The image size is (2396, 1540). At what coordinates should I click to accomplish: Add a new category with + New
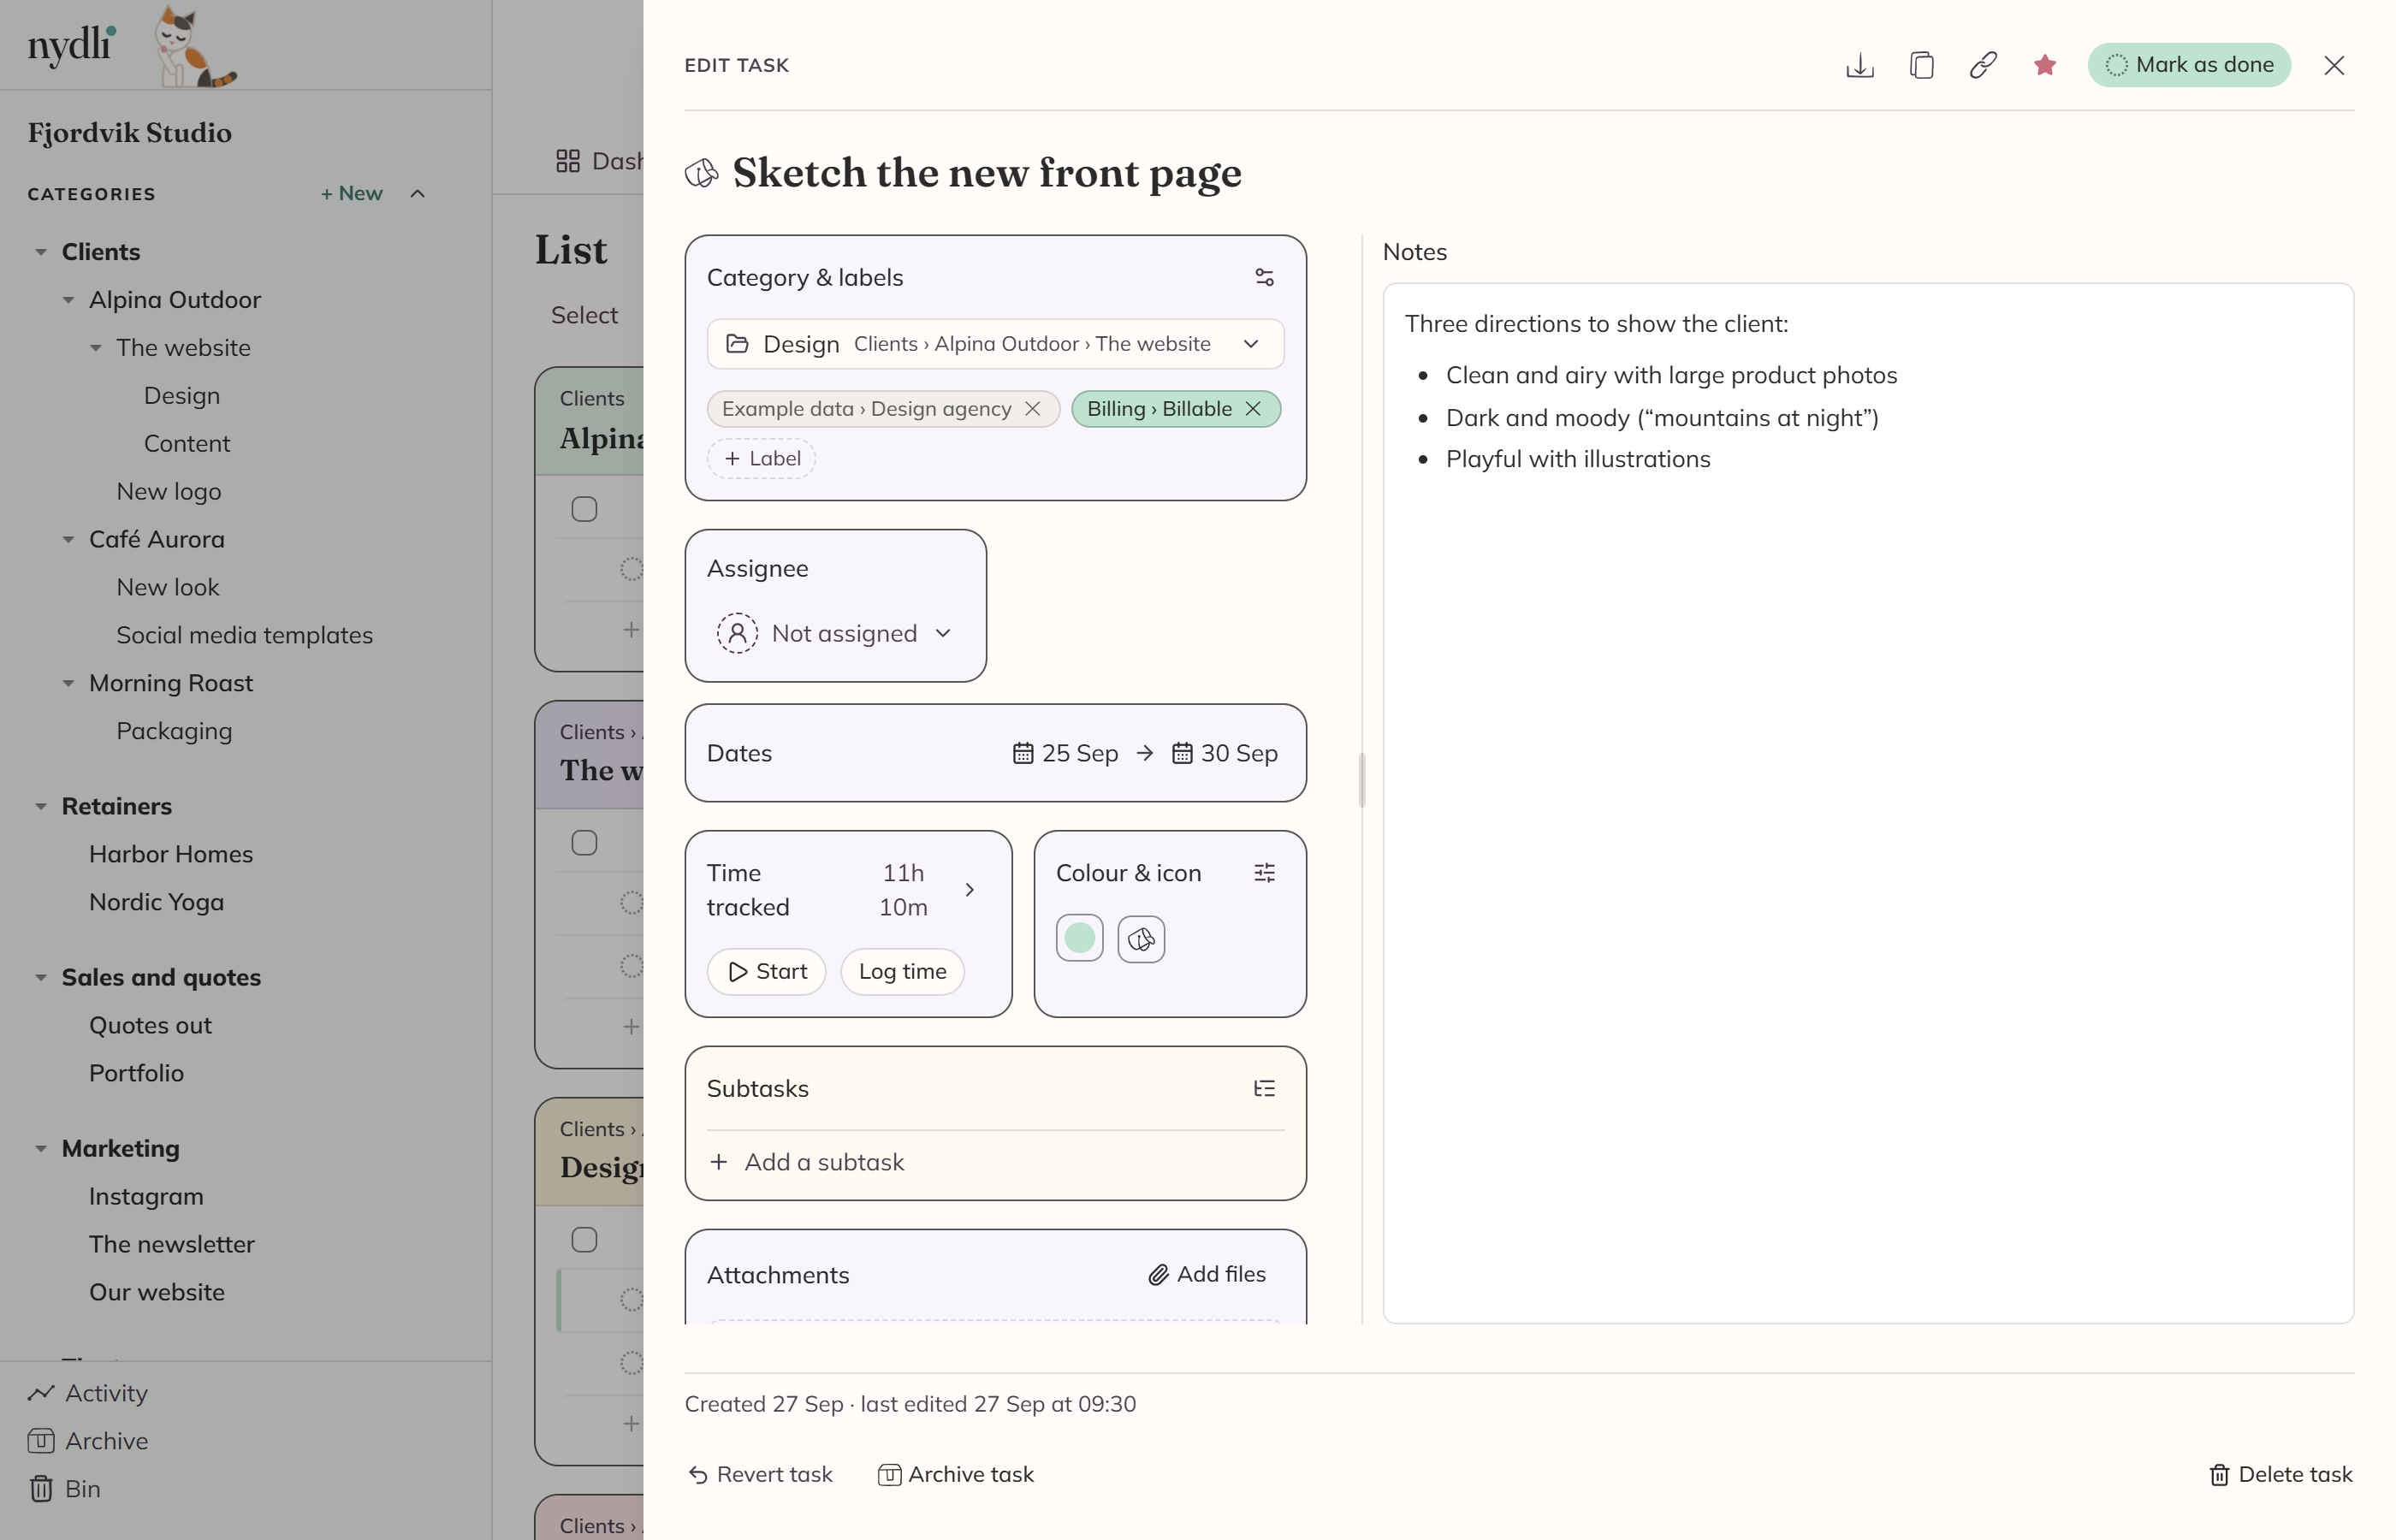(351, 193)
